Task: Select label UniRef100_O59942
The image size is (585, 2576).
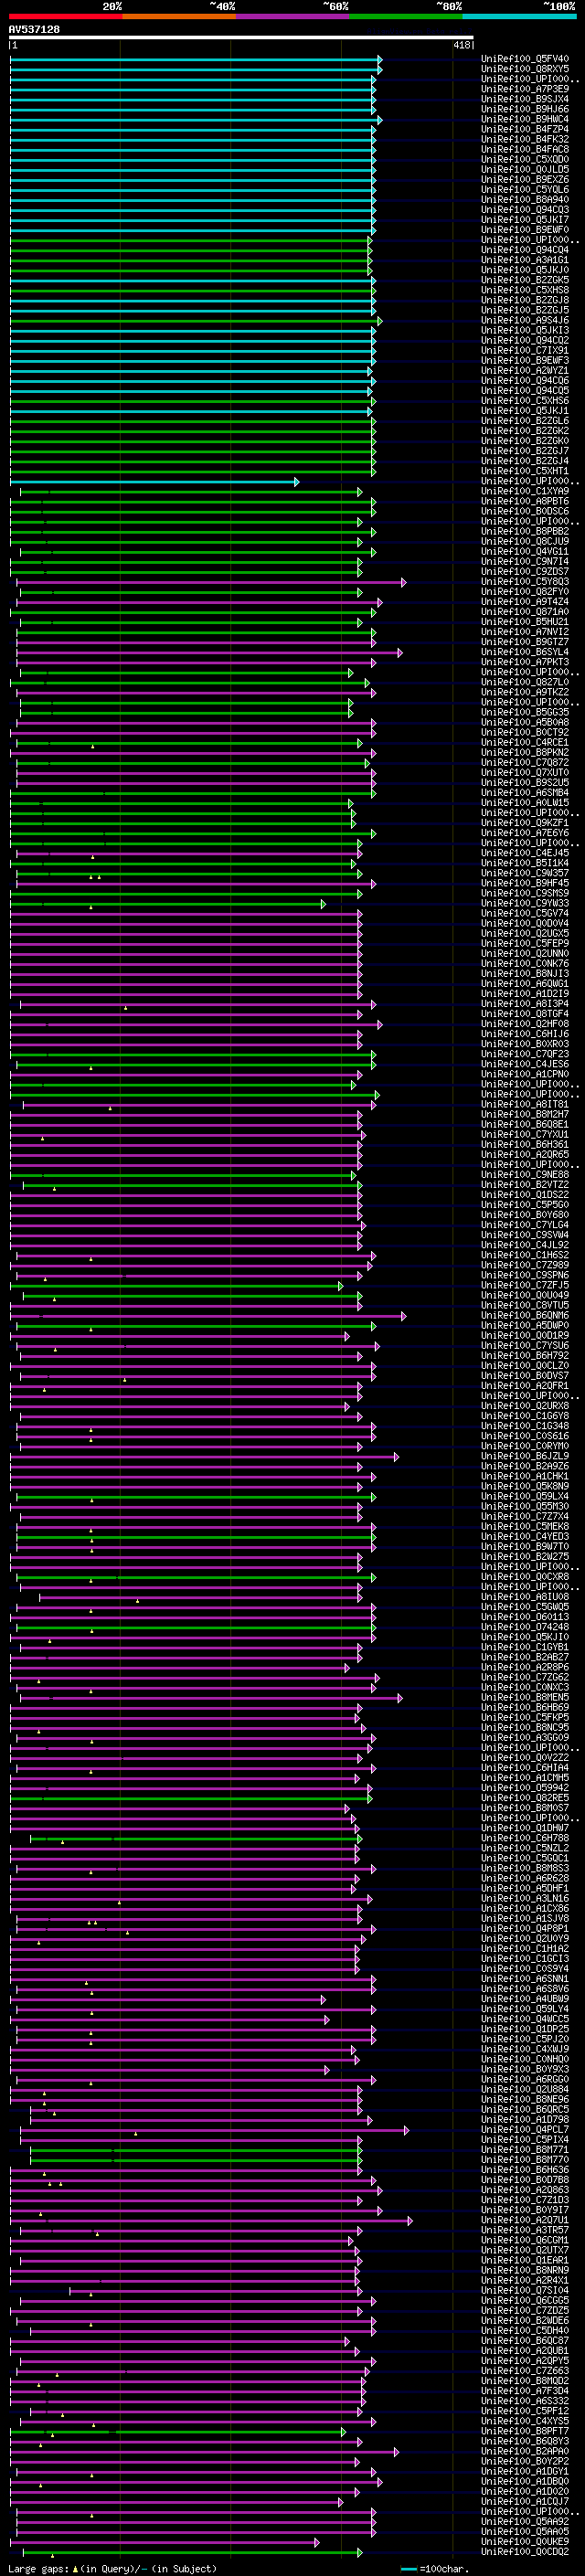Action: coord(525,1788)
